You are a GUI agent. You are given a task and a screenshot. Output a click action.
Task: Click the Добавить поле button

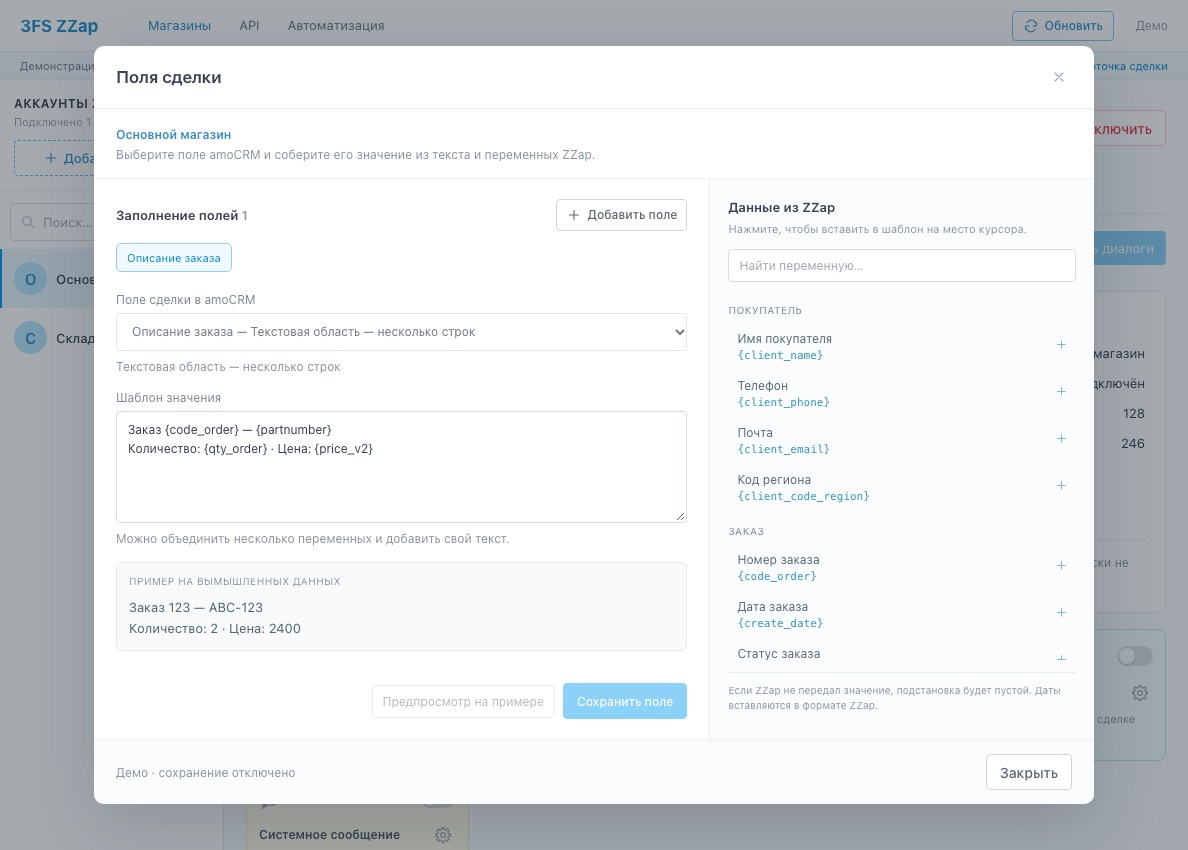pyautogui.click(x=621, y=215)
